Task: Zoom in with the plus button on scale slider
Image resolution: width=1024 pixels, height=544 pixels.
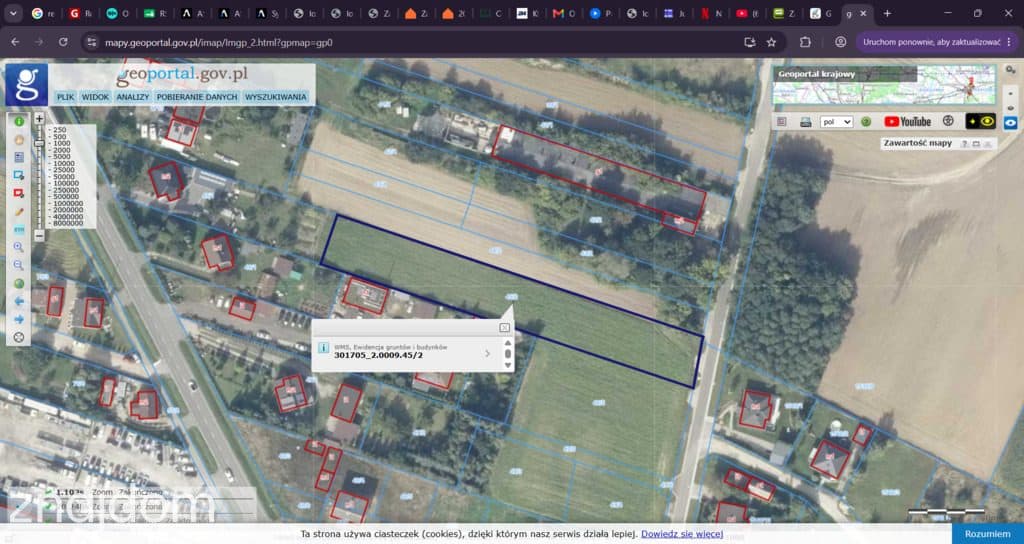Action: 39,119
